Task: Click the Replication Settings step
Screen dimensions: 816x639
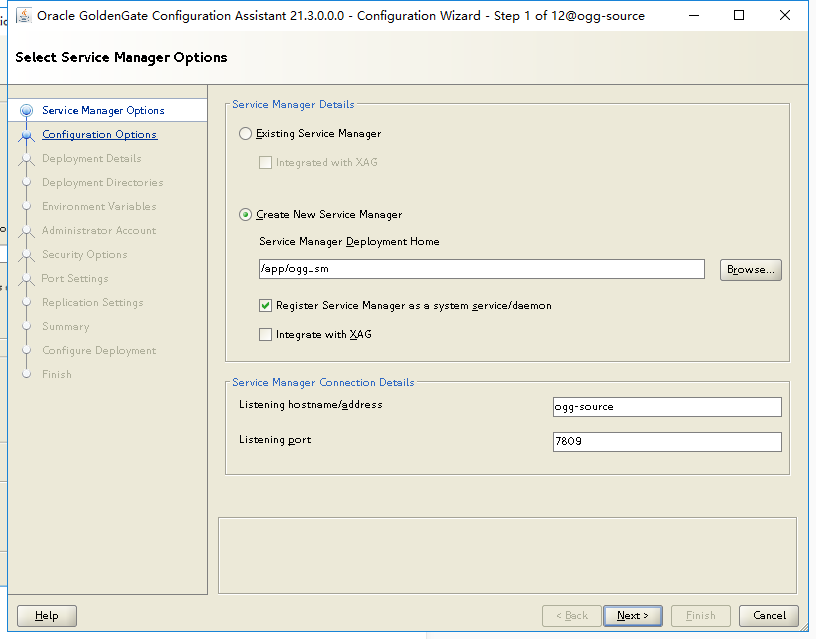Action: point(93,302)
